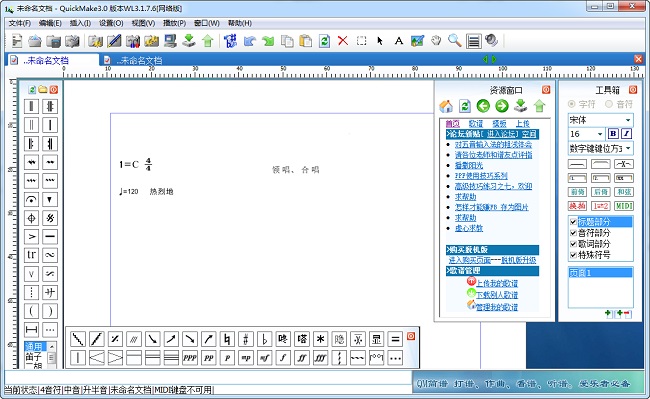Open the 数字键键位方 dropdown

coord(628,148)
